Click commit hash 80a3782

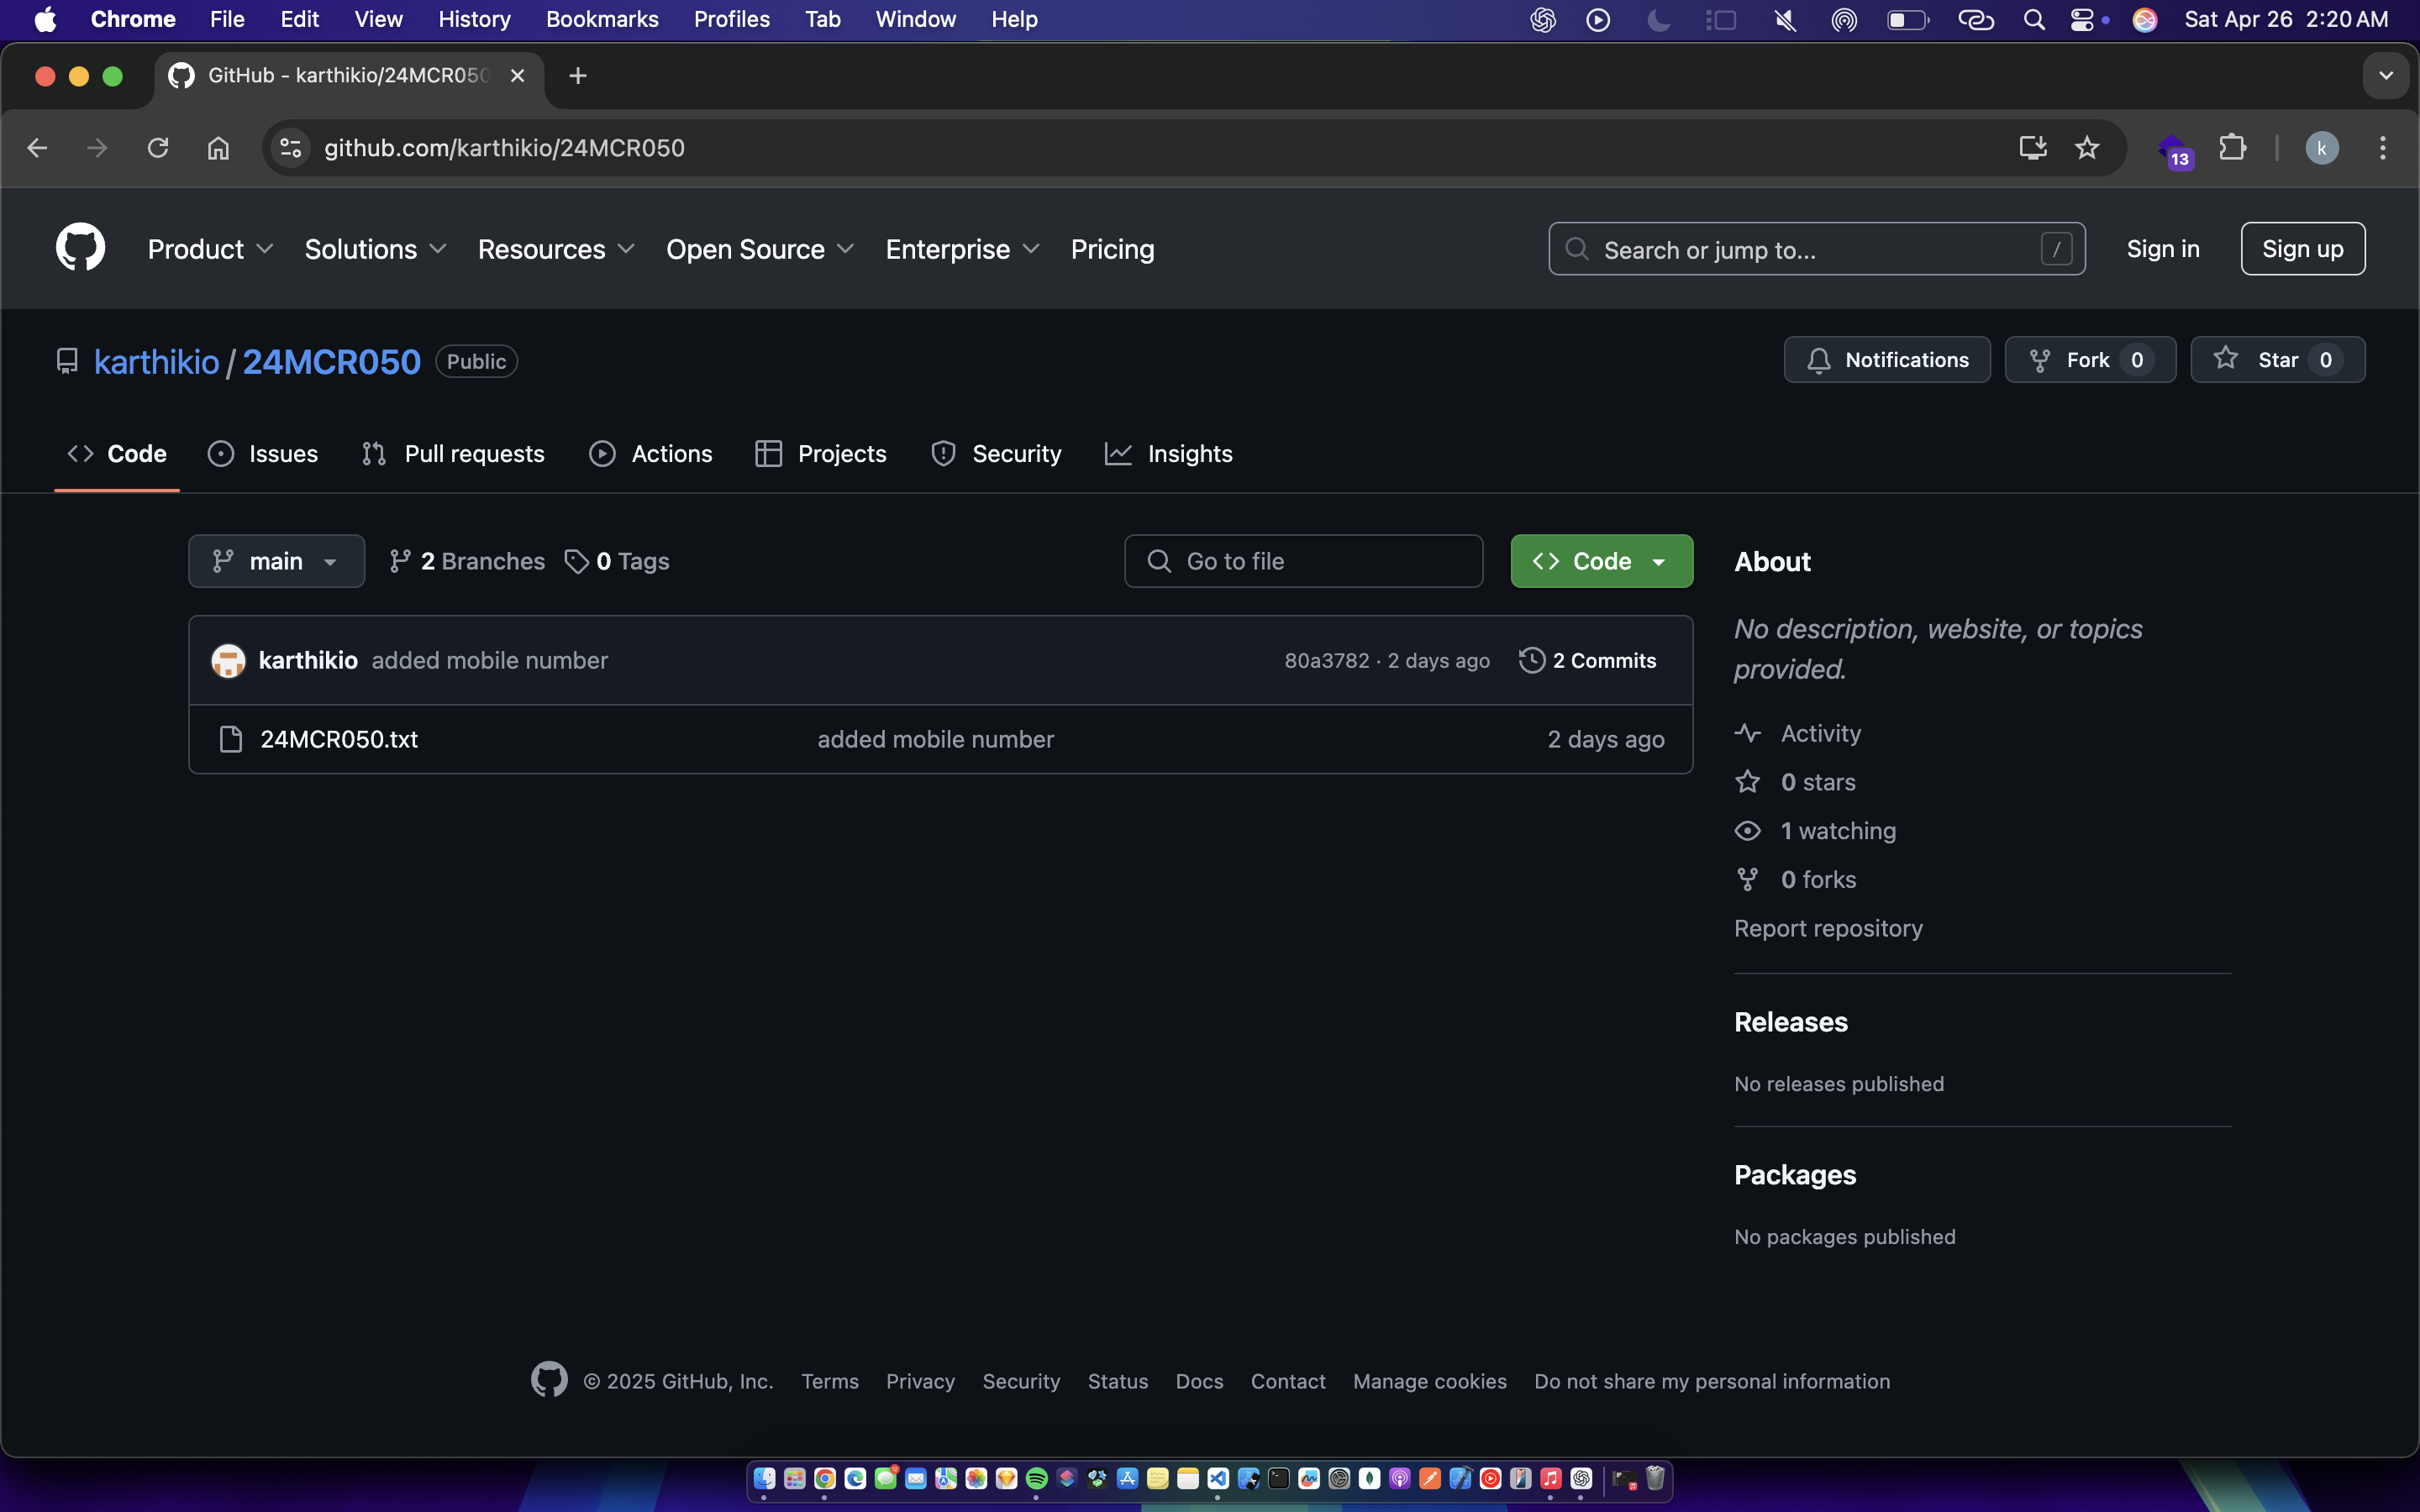click(1326, 660)
